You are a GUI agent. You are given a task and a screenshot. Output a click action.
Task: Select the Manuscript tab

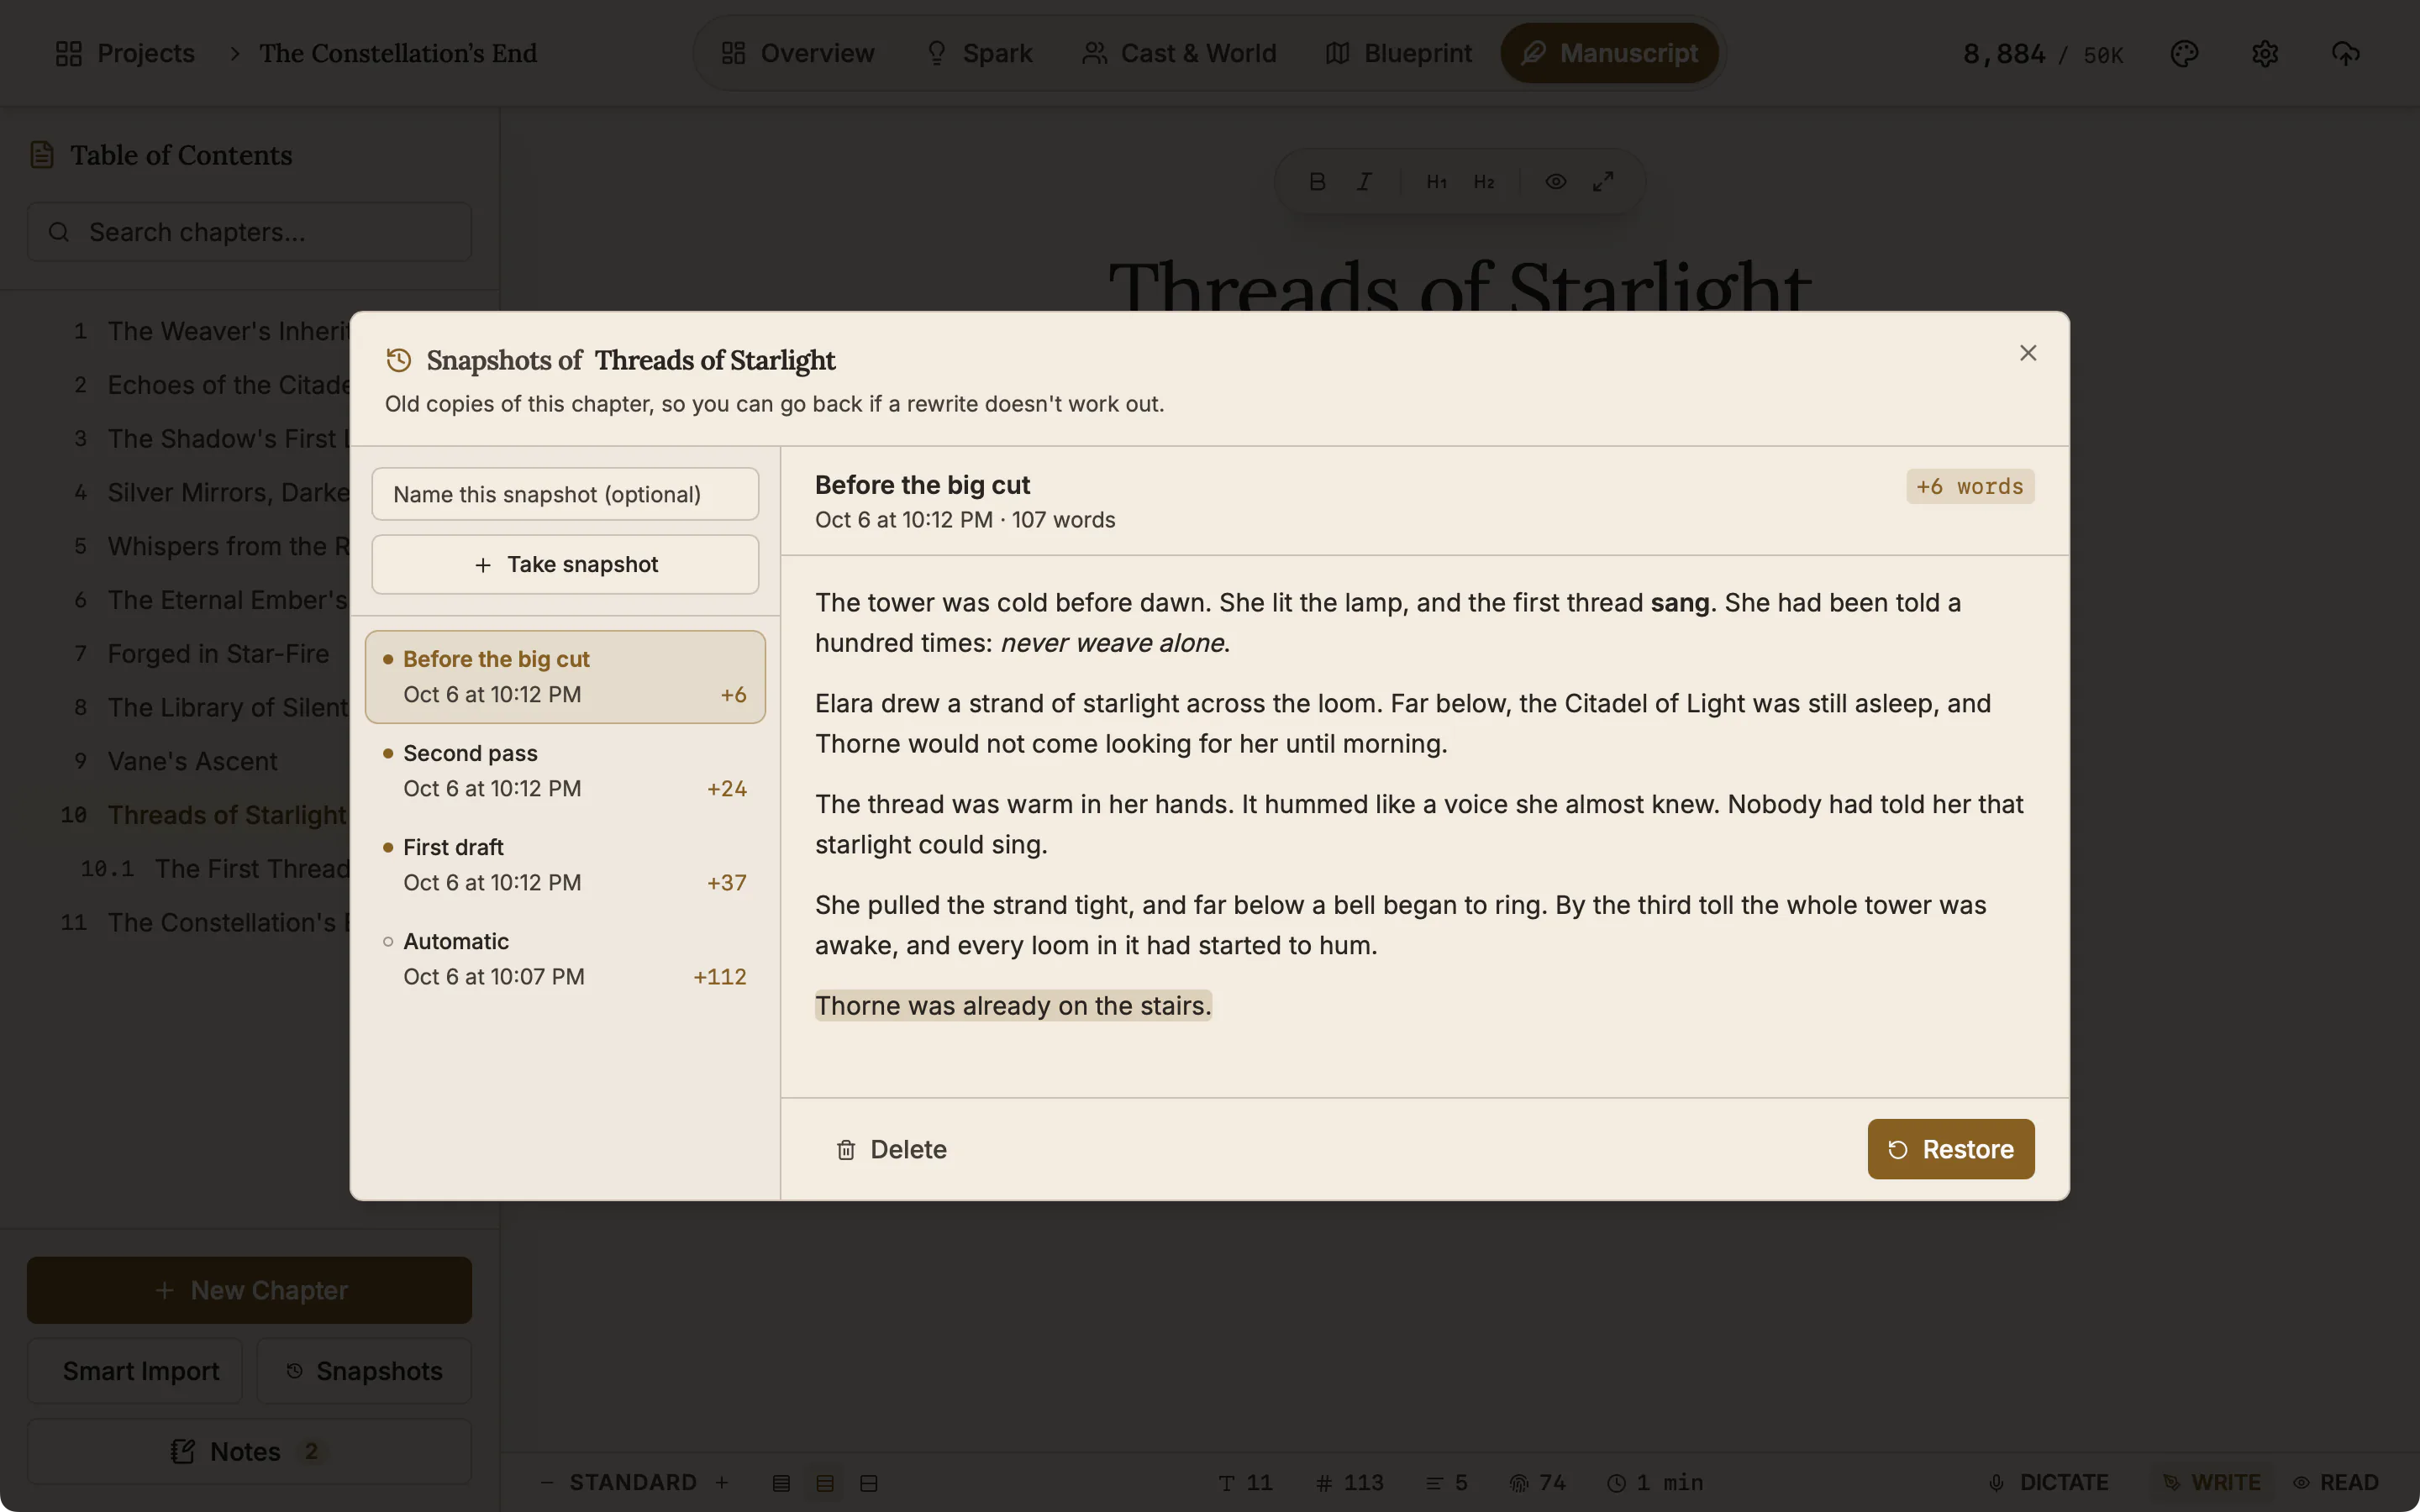[1610, 53]
